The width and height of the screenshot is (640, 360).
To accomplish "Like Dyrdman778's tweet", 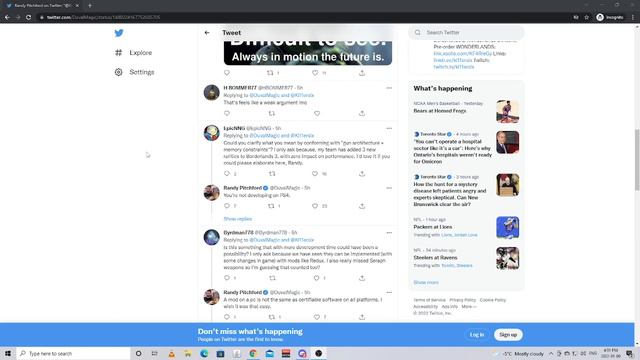I will coord(316,278).
